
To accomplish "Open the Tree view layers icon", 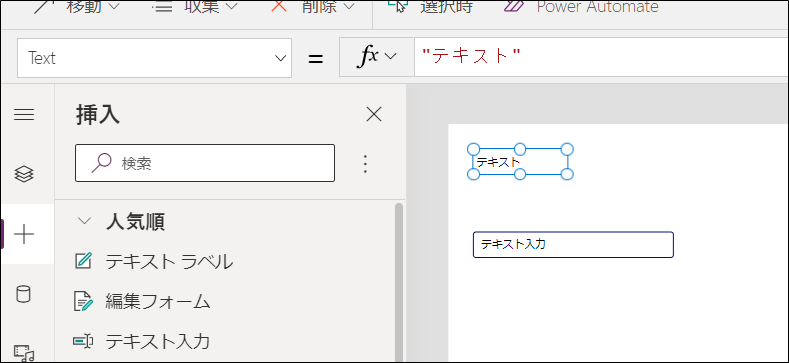I will (x=24, y=175).
